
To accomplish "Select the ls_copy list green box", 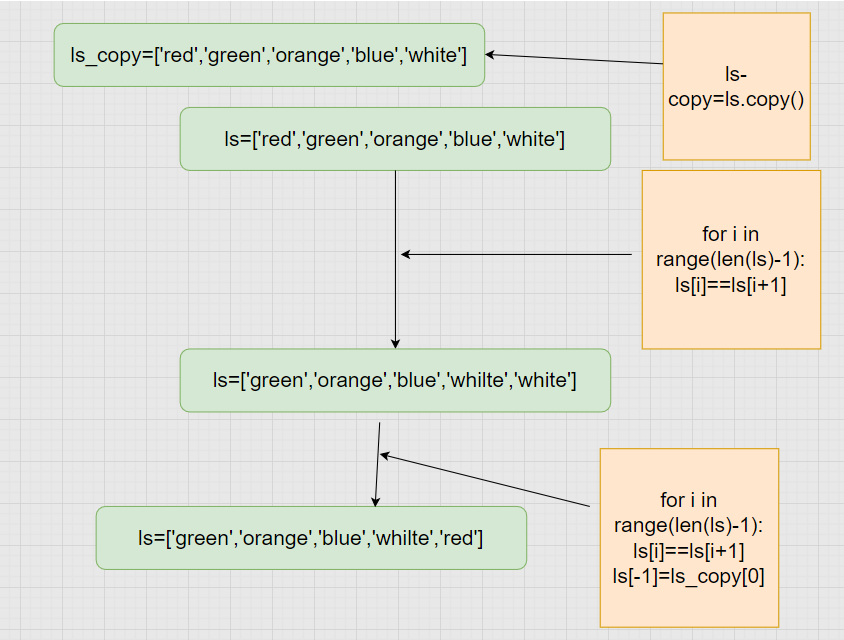I will 269,55.
